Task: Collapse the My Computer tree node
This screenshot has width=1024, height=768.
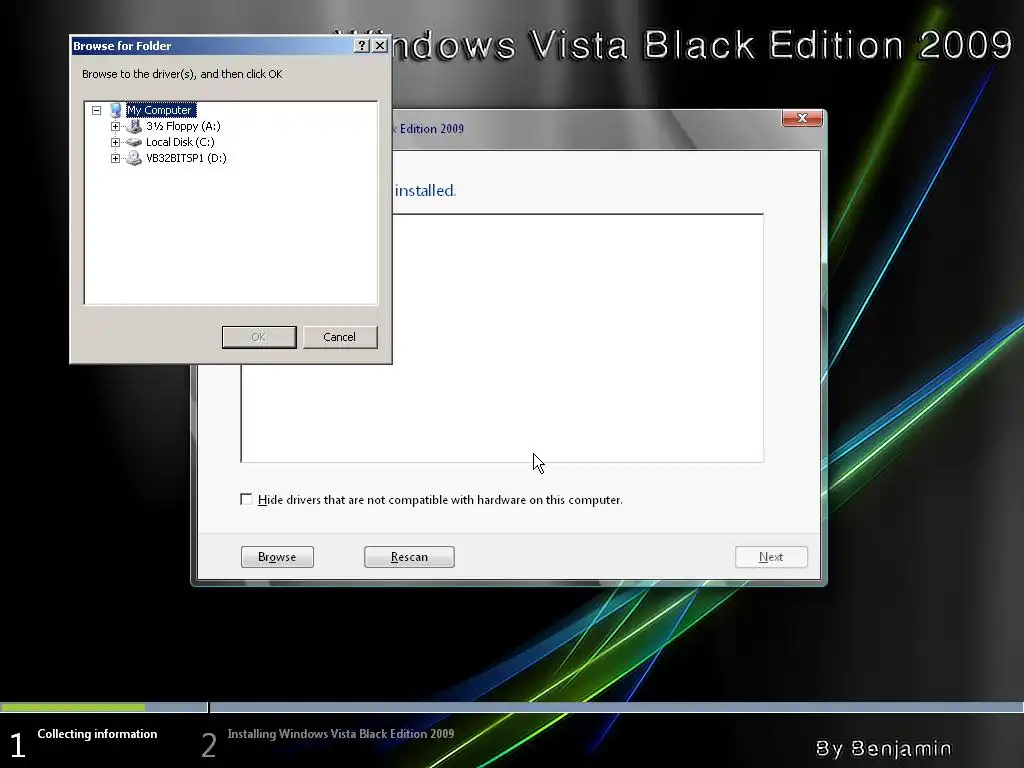Action: 97,110
